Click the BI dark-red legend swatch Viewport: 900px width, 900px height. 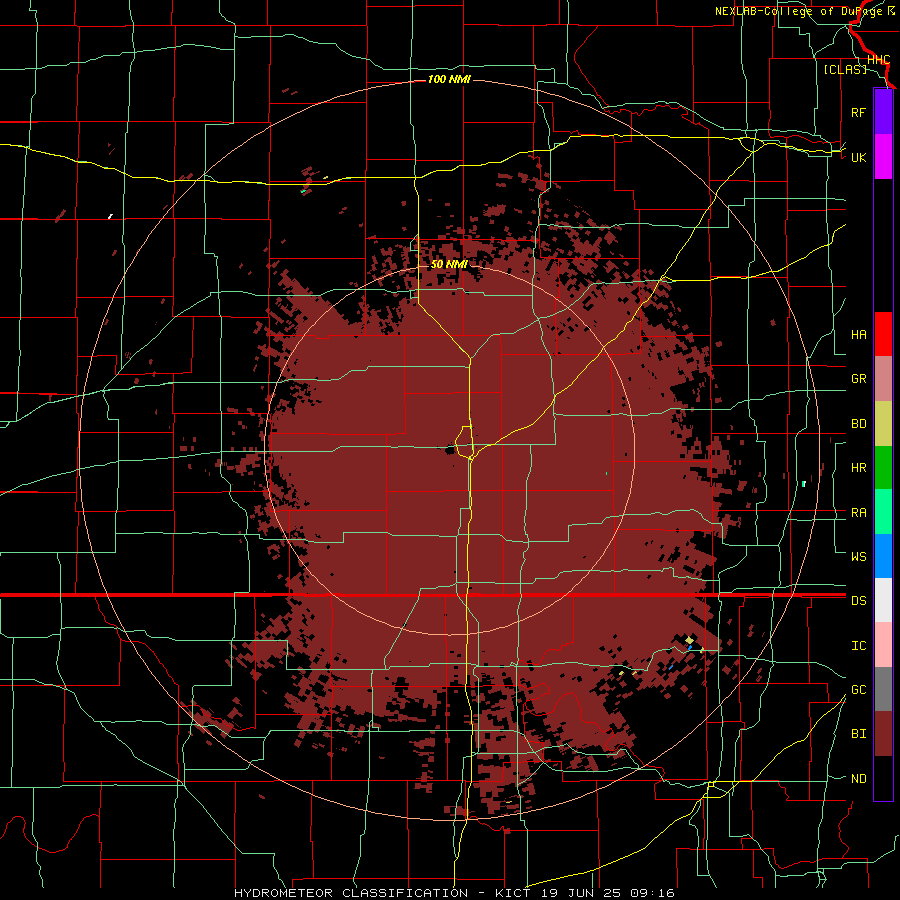(x=883, y=734)
